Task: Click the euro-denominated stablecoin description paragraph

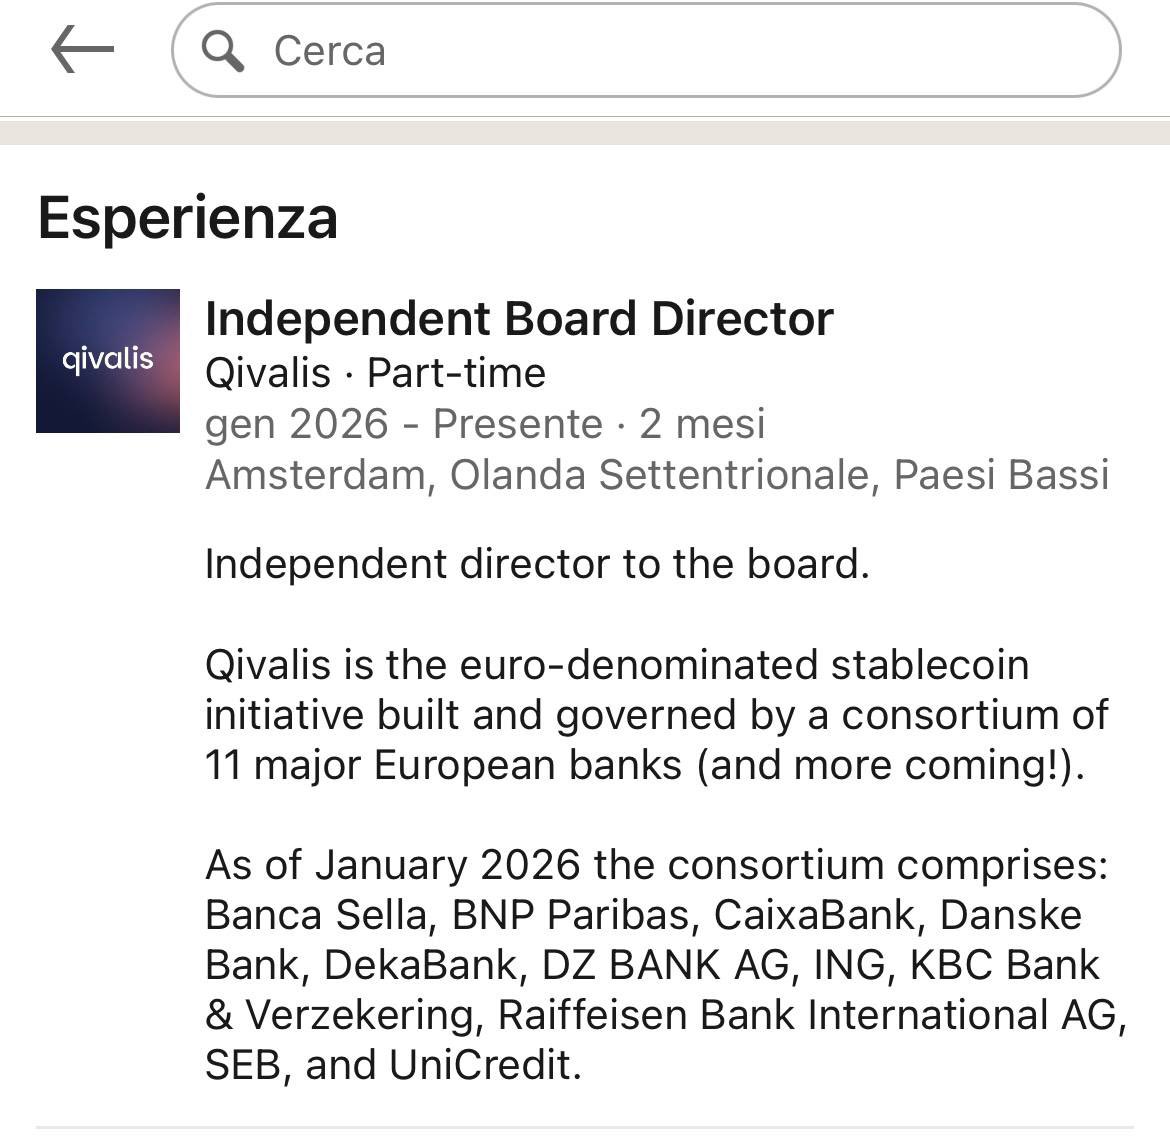Action: coord(655,714)
